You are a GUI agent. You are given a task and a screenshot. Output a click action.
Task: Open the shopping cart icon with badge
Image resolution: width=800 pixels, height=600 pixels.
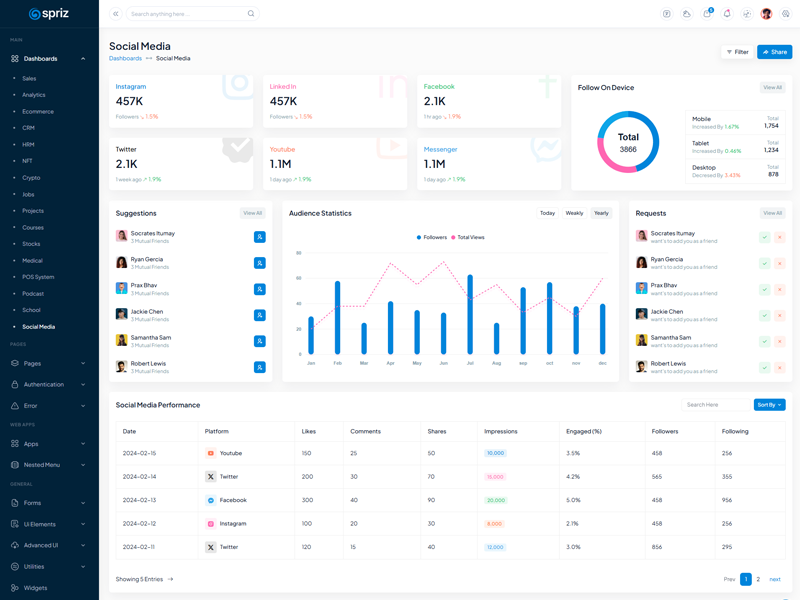point(707,14)
